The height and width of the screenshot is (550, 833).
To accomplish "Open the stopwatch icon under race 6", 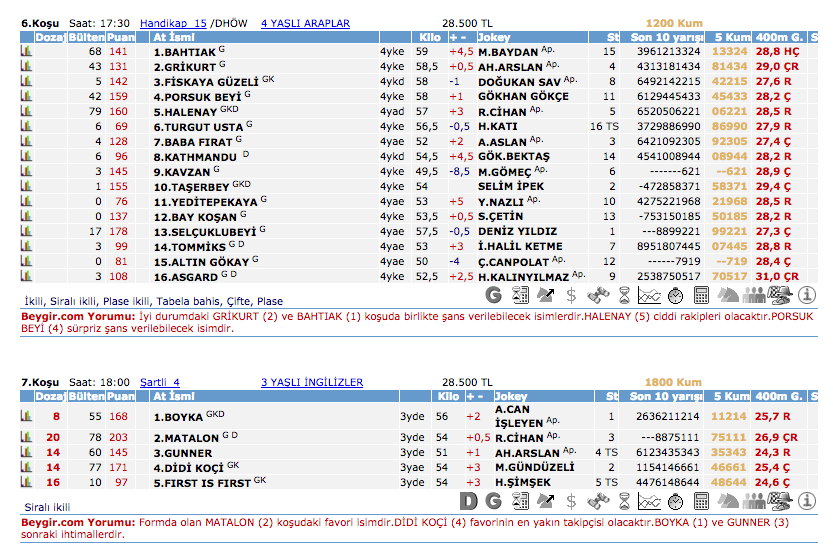I will pyautogui.click(x=676, y=295).
